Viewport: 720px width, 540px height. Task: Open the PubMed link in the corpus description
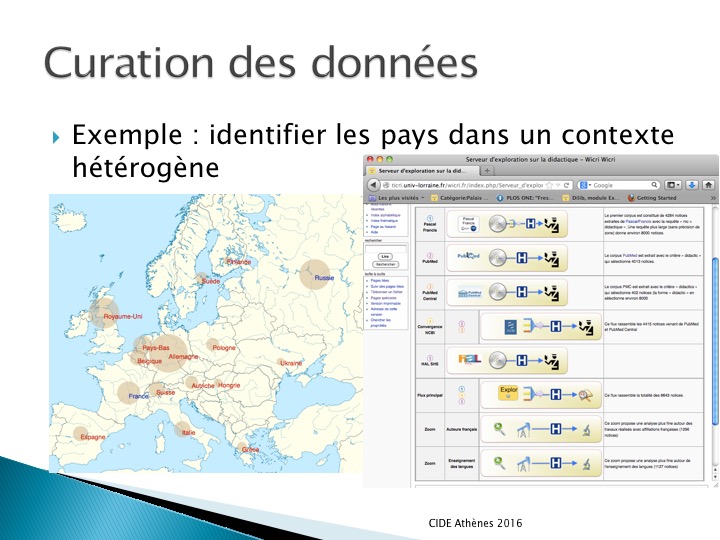[629, 255]
